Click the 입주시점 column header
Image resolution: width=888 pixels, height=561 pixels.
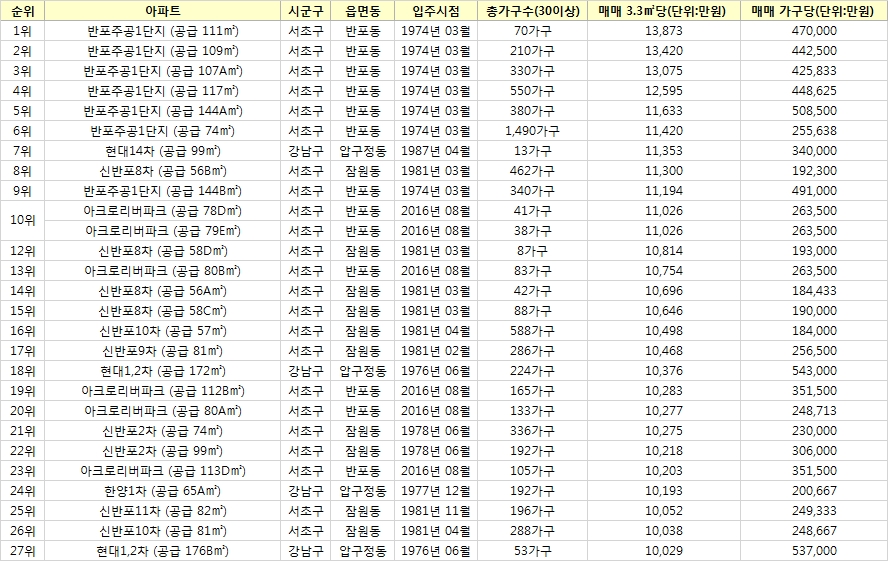pos(436,11)
